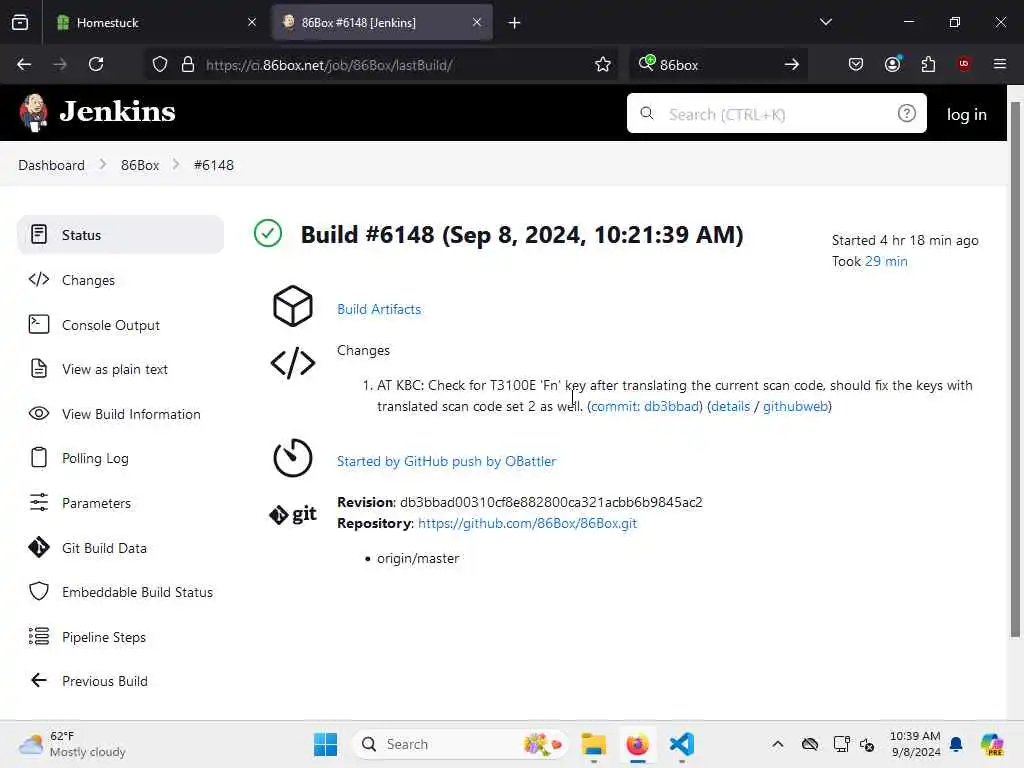Click the Embeddable Build Status shield icon
This screenshot has height=768, width=1024.
[x=39, y=592]
